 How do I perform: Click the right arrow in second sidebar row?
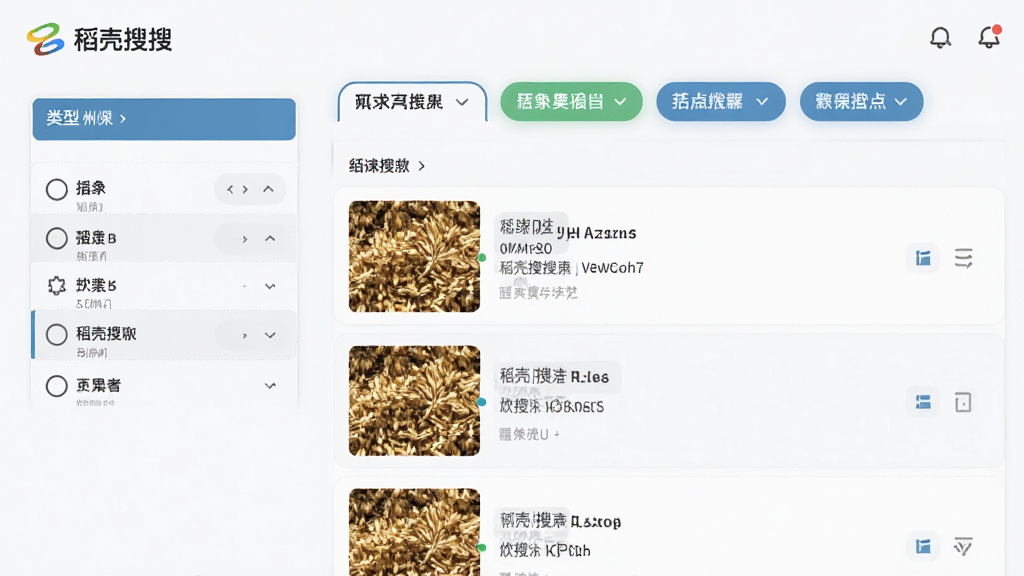[245, 239]
